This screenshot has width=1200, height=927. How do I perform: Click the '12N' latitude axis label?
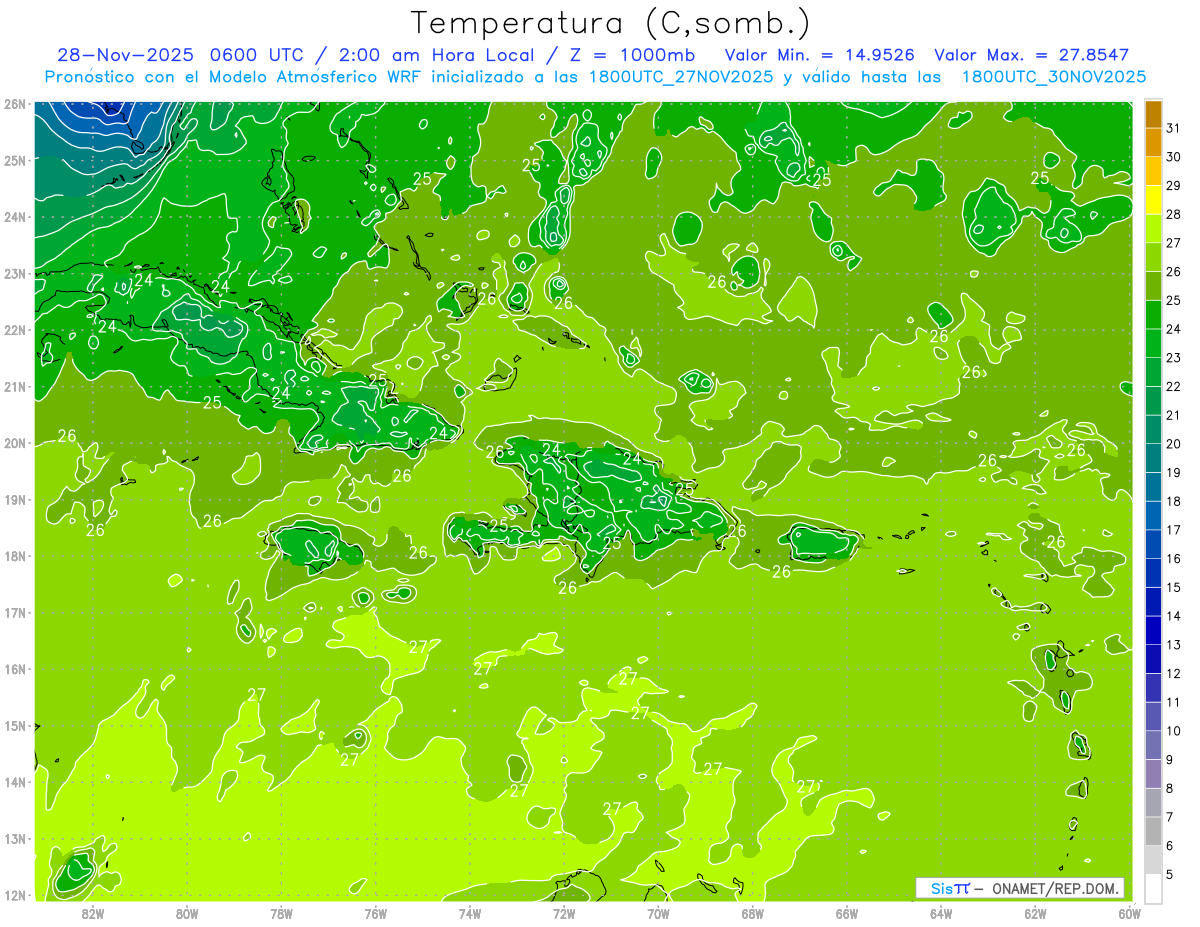pos(15,896)
